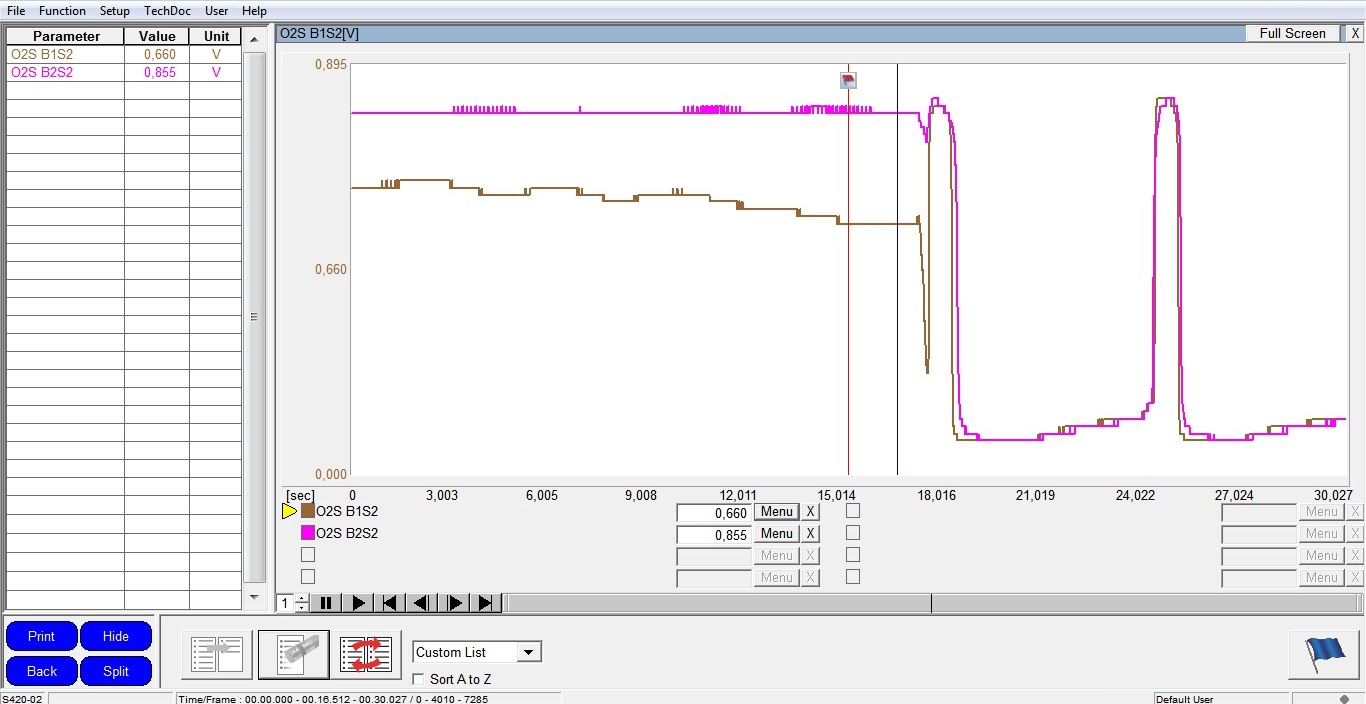
Task: Click the blue Split button
Action: coord(116,671)
